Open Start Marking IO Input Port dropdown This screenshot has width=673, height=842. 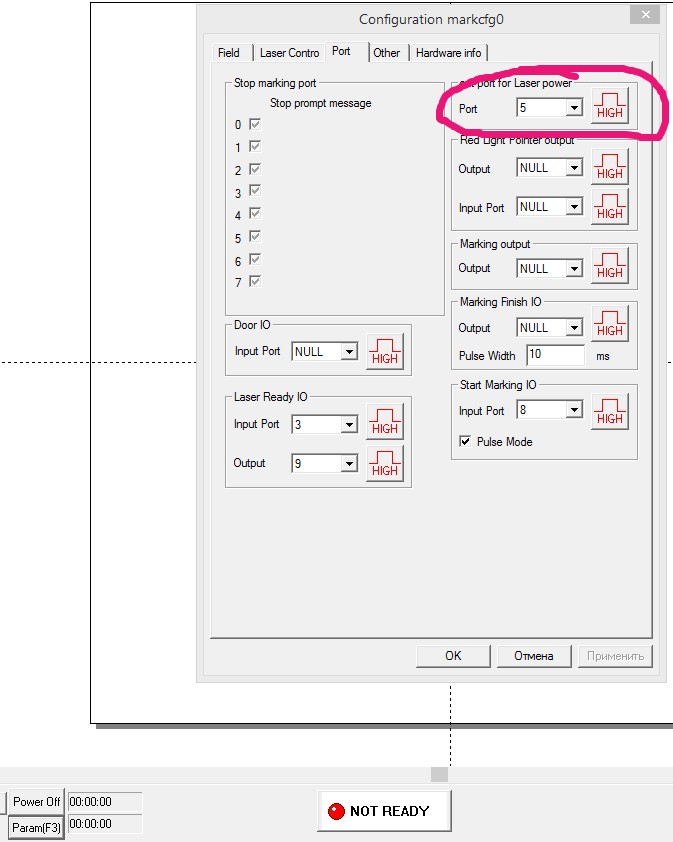pyautogui.click(x=574, y=410)
